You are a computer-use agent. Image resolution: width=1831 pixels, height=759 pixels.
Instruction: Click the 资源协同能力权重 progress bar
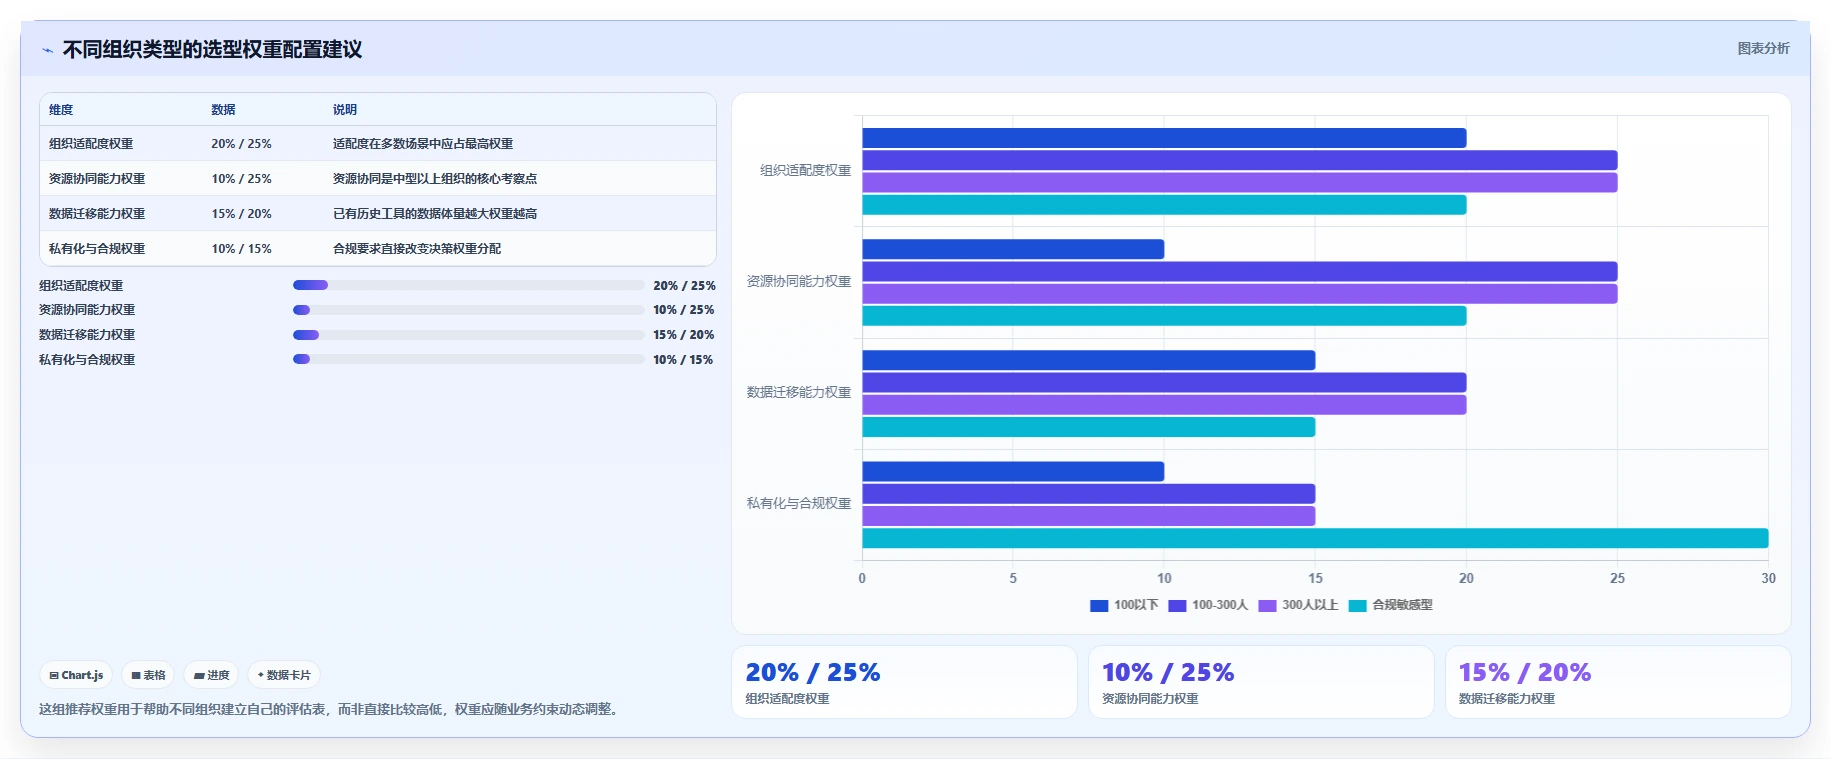[x=468, y=310]
